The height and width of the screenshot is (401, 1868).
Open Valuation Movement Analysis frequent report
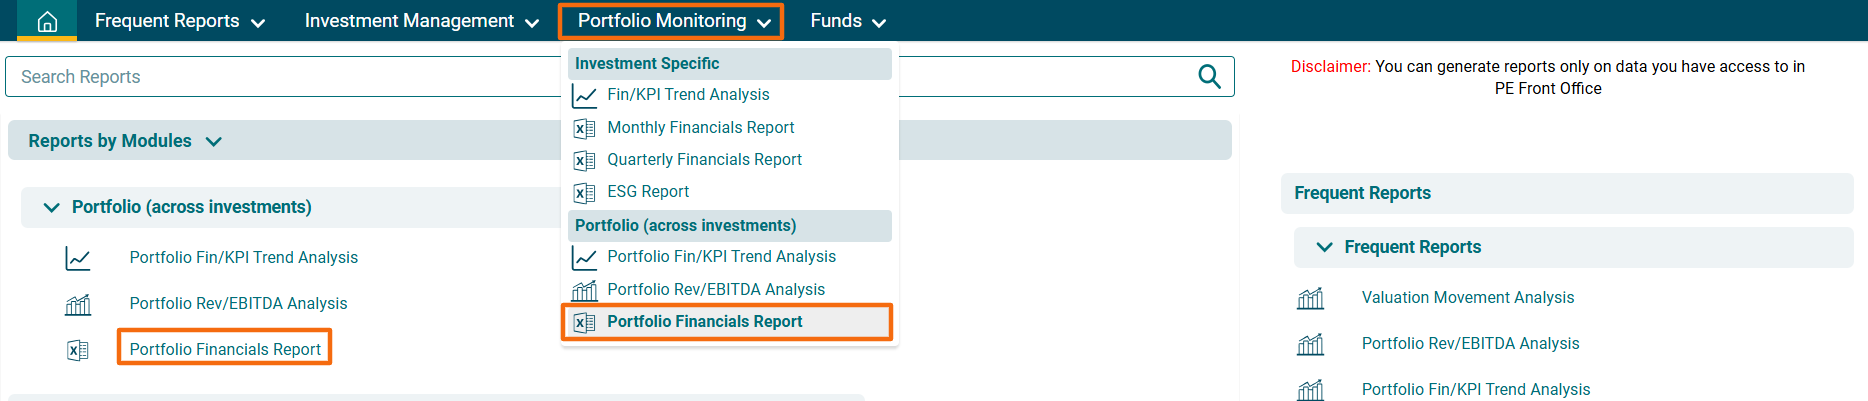[1467, 298]
